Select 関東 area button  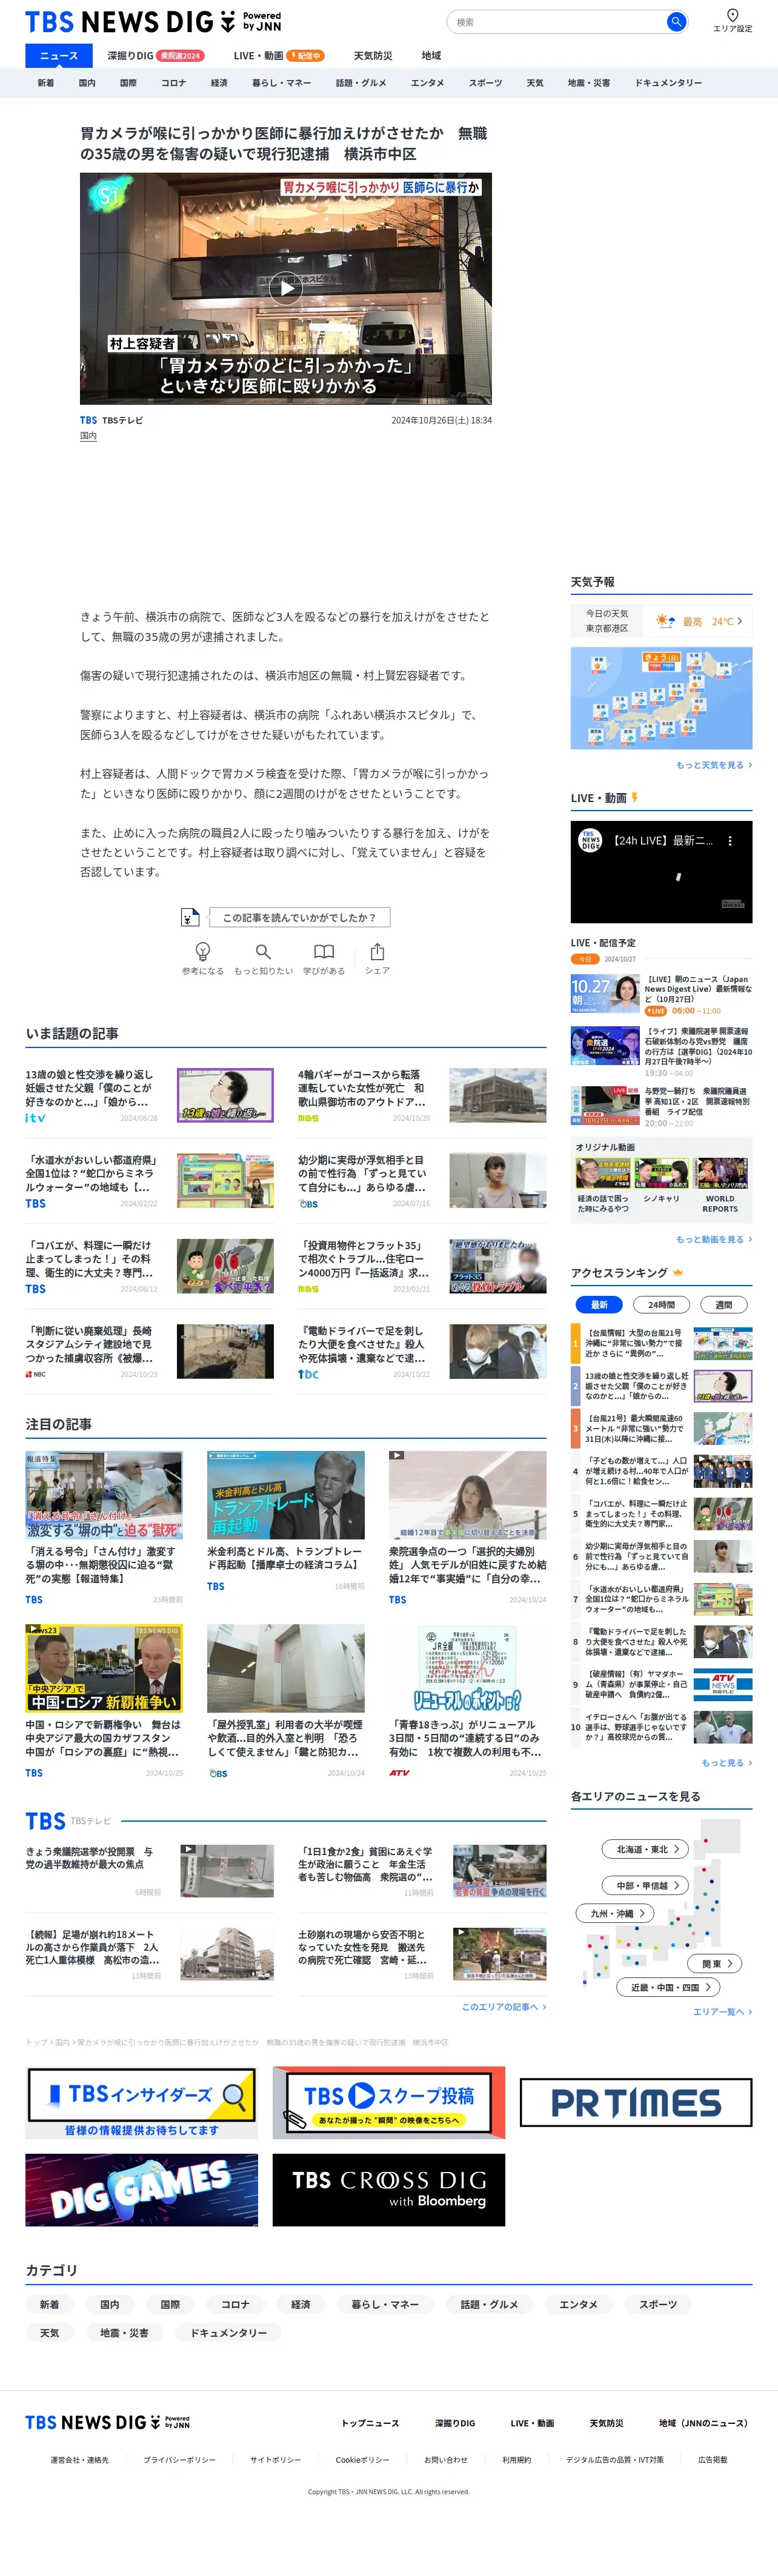click(x=715, y=1963)
